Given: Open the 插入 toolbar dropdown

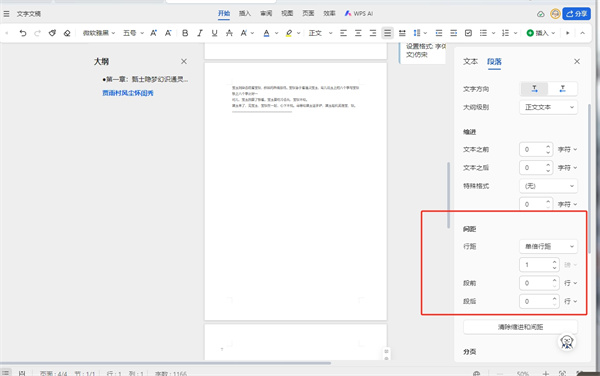Looking at the screenshot, I should 541,33.
